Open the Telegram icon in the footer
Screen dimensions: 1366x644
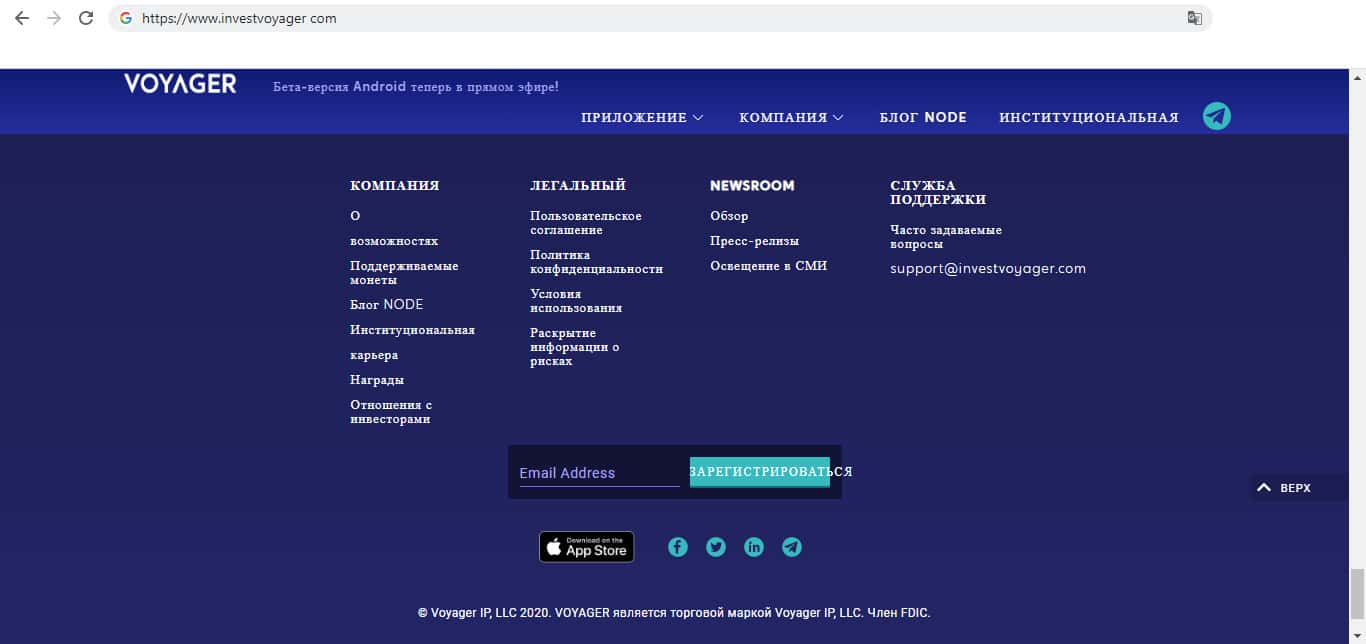coord(792,547)
